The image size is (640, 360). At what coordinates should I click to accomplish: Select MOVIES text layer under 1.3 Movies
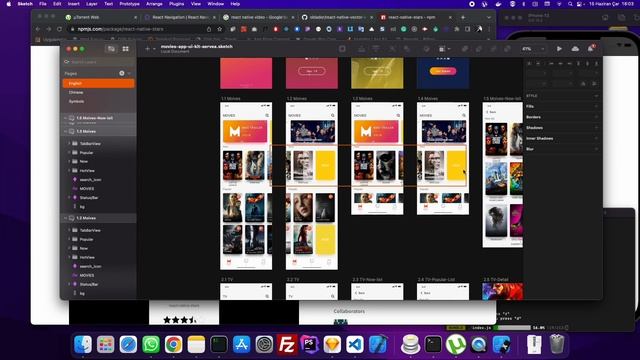pyautogui.click(x=87, y=189)
